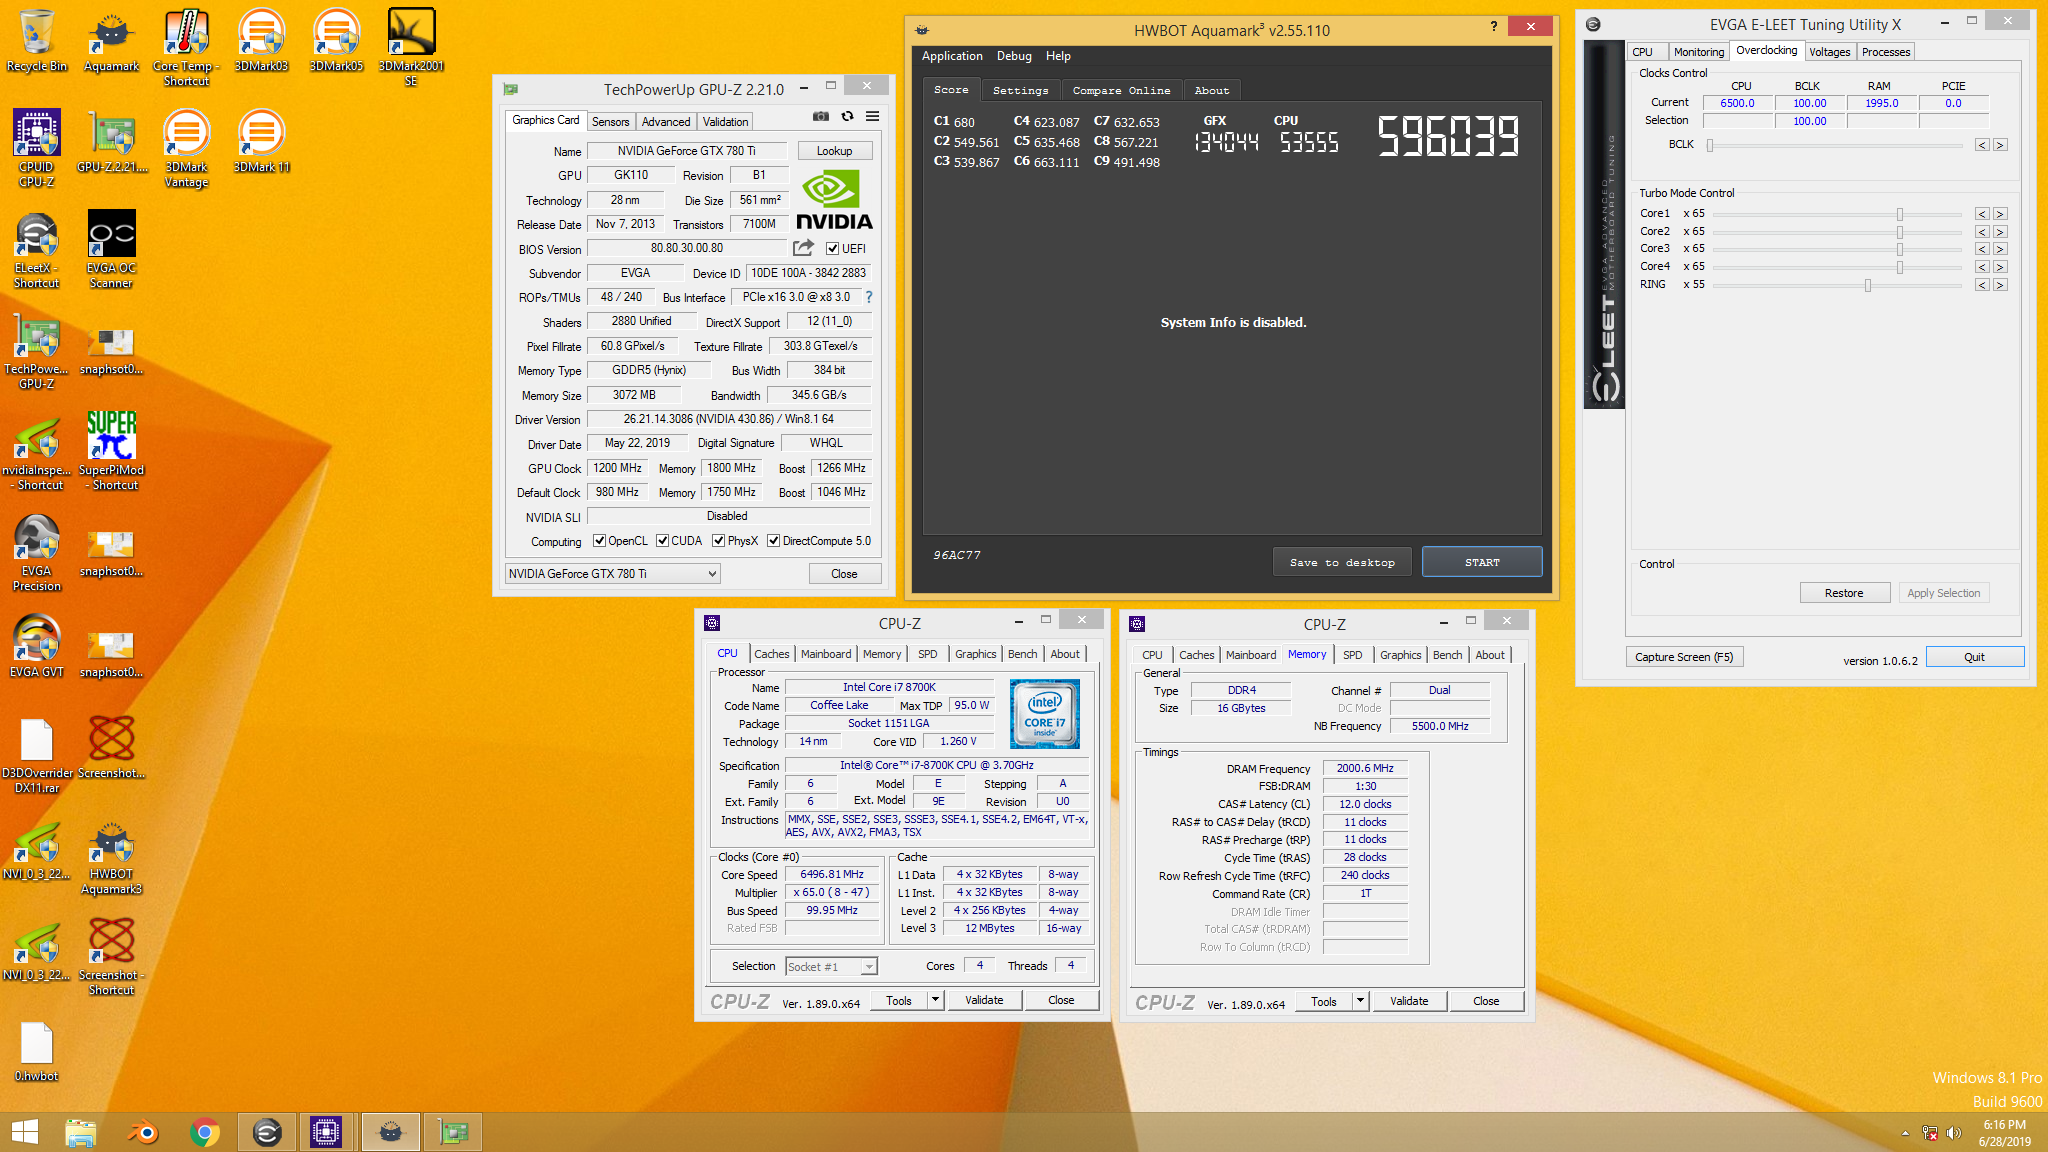Open the 3DMark 11 desktop icon
This screenshot has height=1152, width=2048.
pos(261,142)
